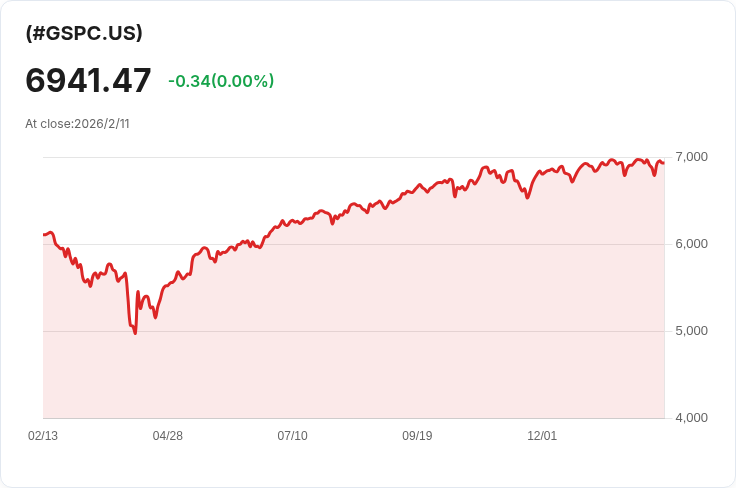Click the #GSPC.US ticker title
This screenshot has height=488, width=736.
pyautogui.click(x=84, y=33)
